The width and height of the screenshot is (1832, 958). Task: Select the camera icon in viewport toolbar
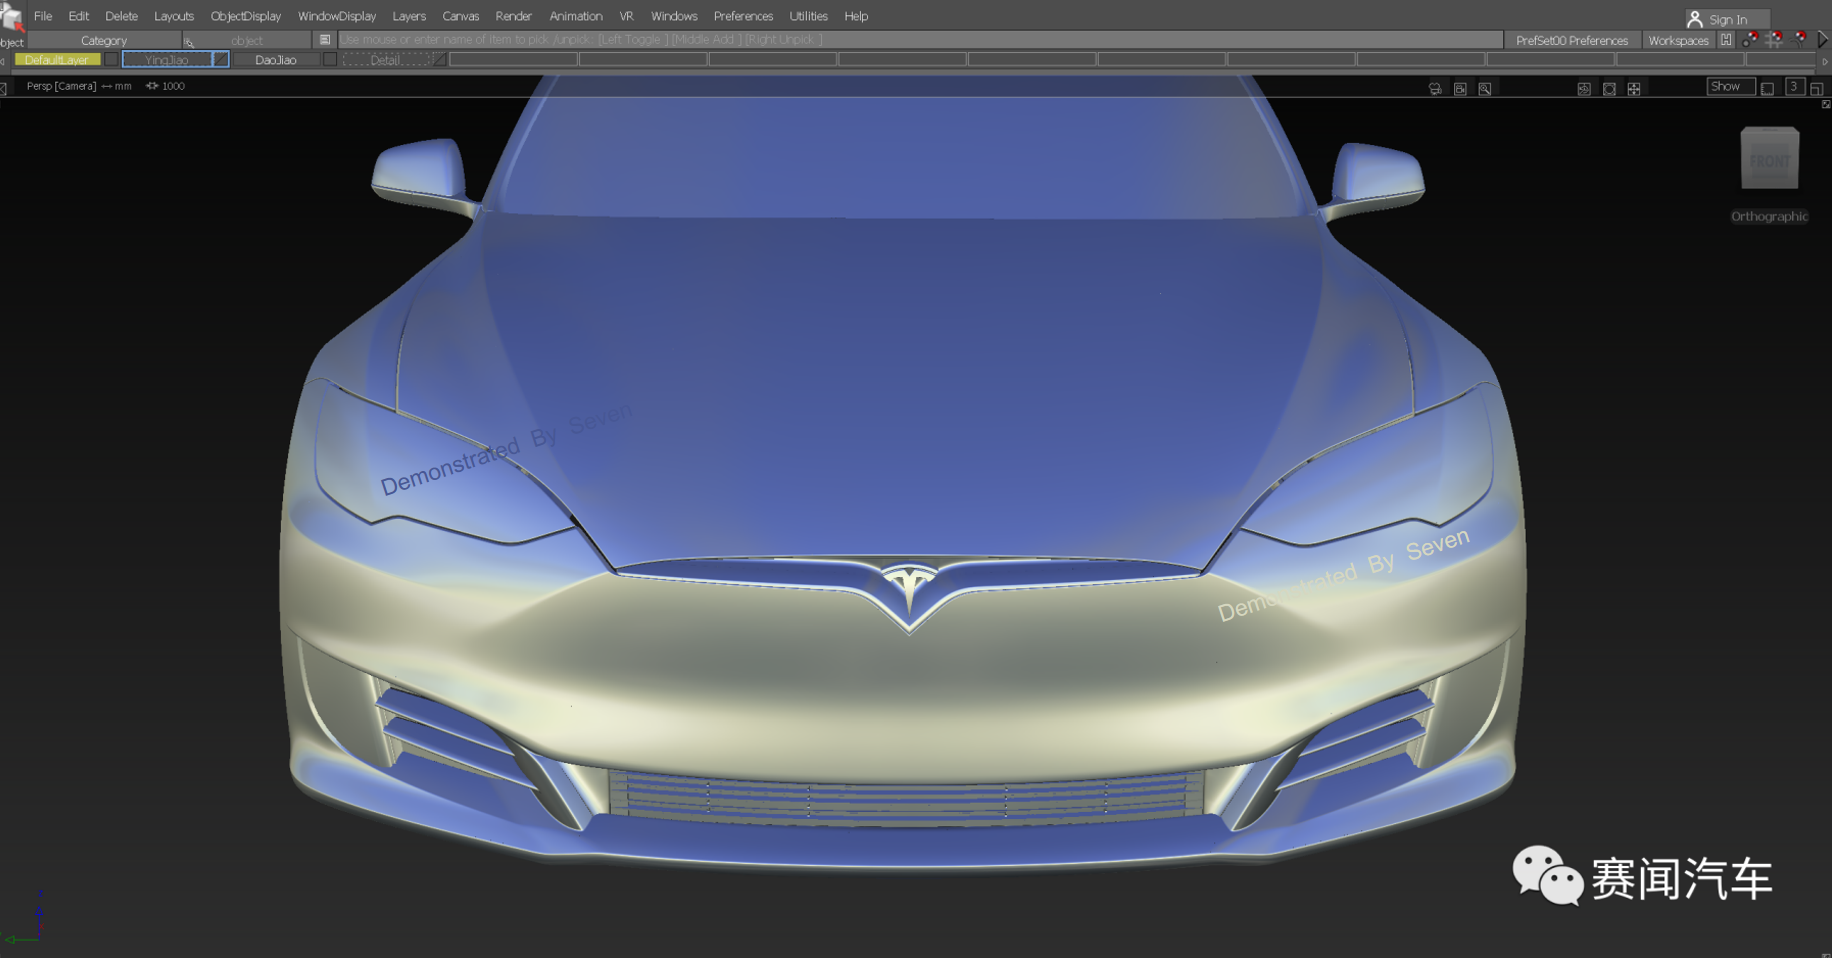click(x=1435, y=87)
